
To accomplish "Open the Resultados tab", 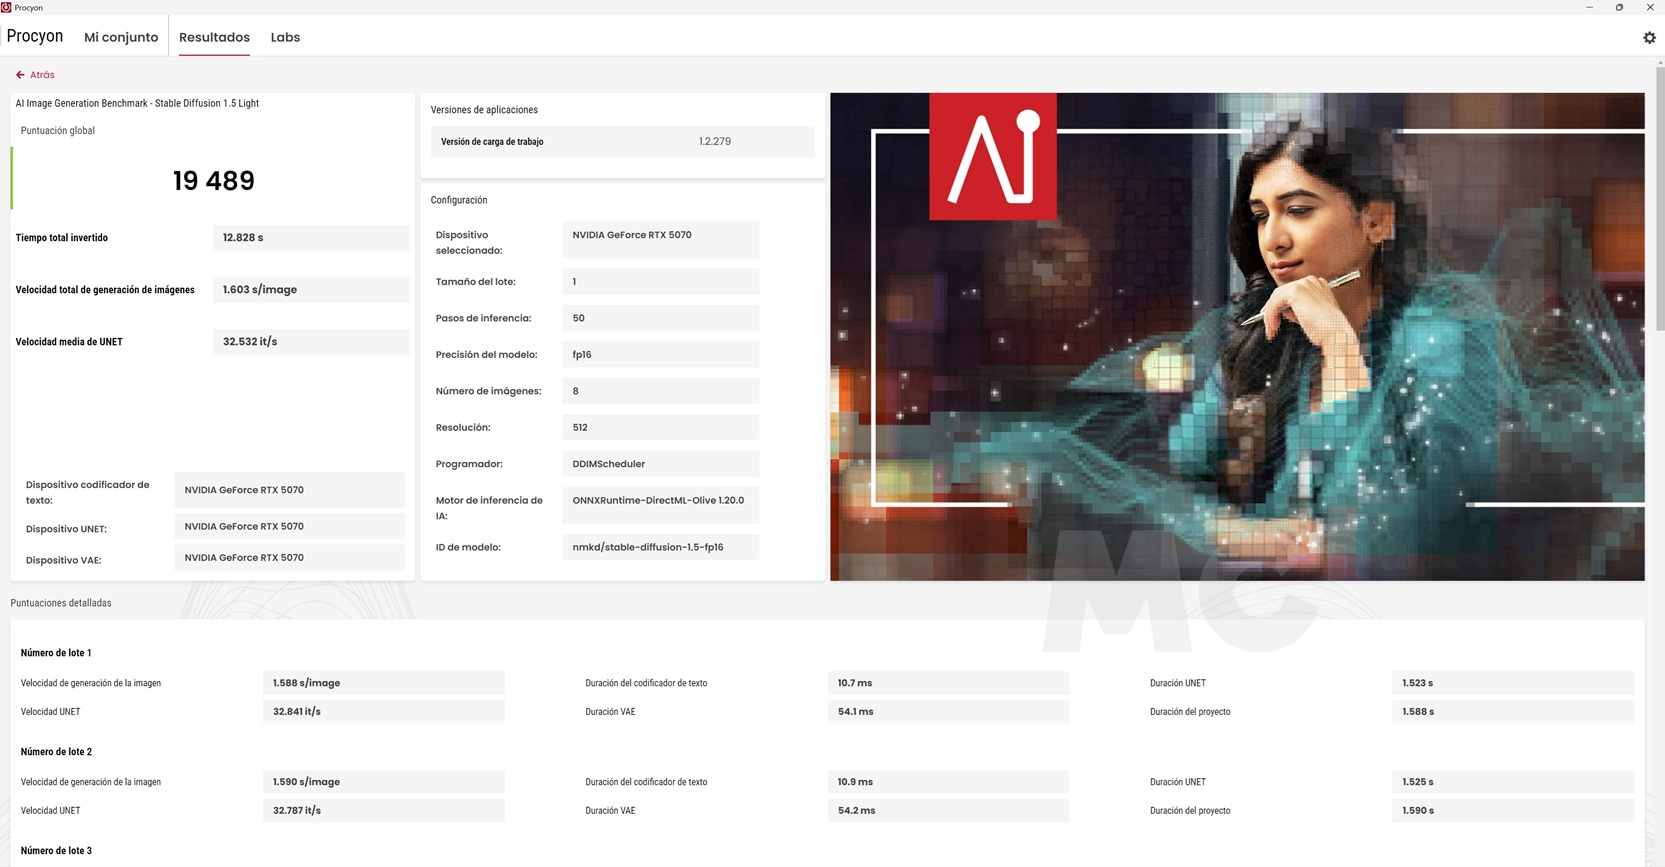I will (214, 37).
